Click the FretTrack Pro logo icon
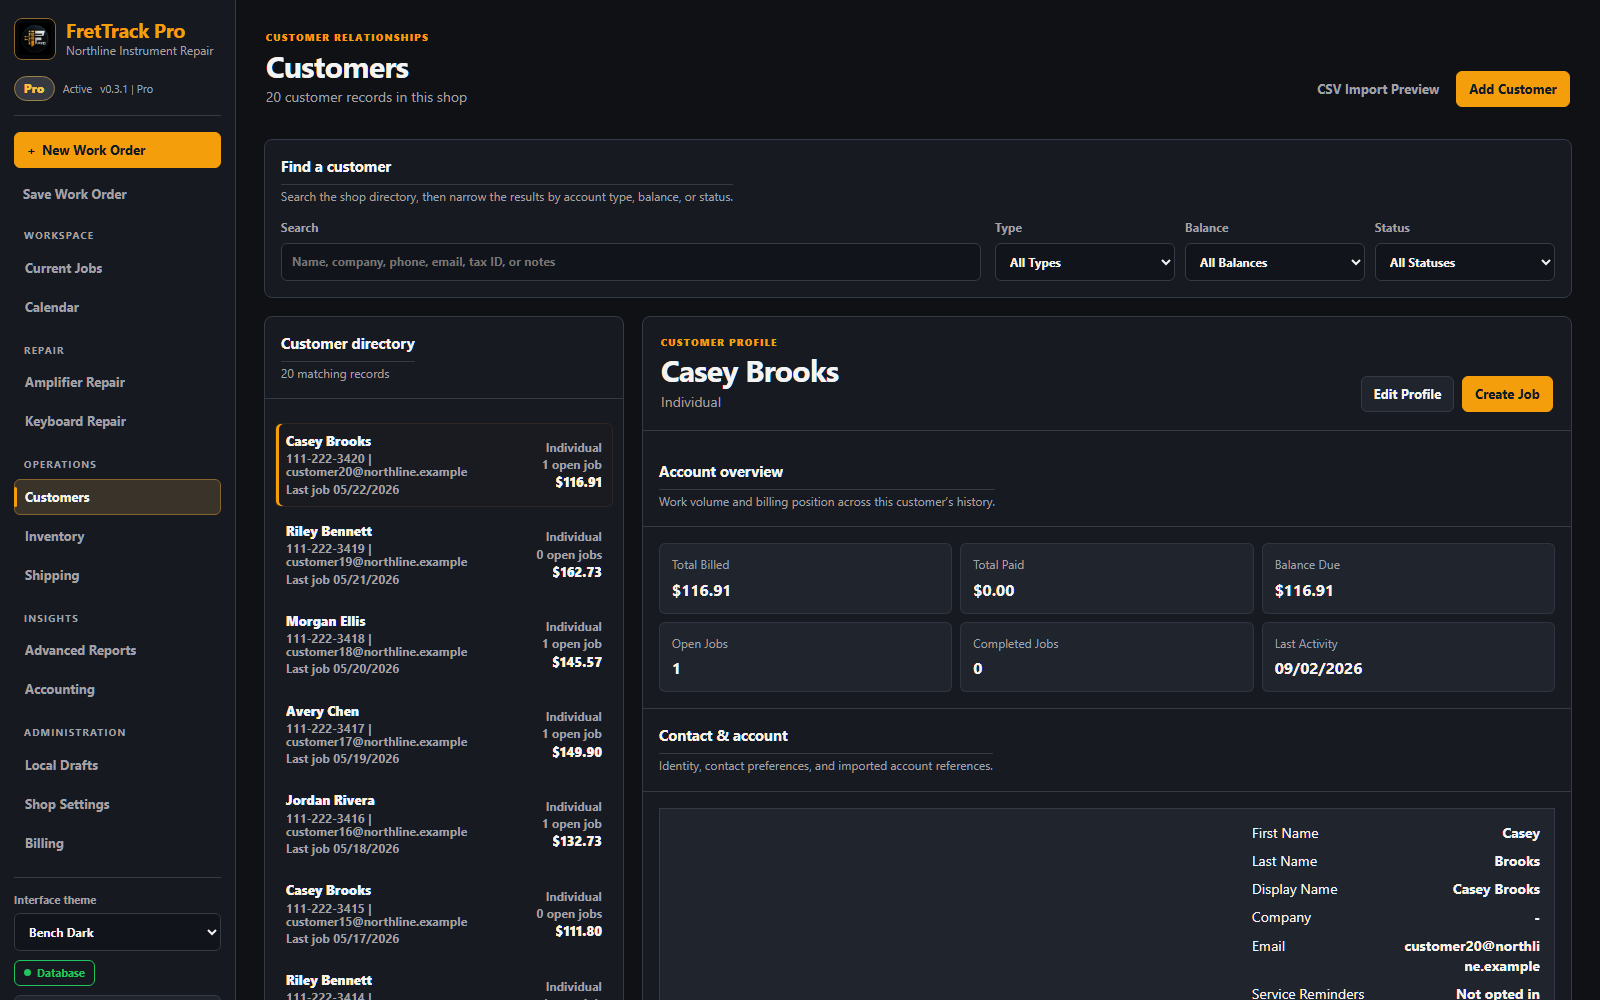Screen dimensions: 1600x1000 [35, 39]
